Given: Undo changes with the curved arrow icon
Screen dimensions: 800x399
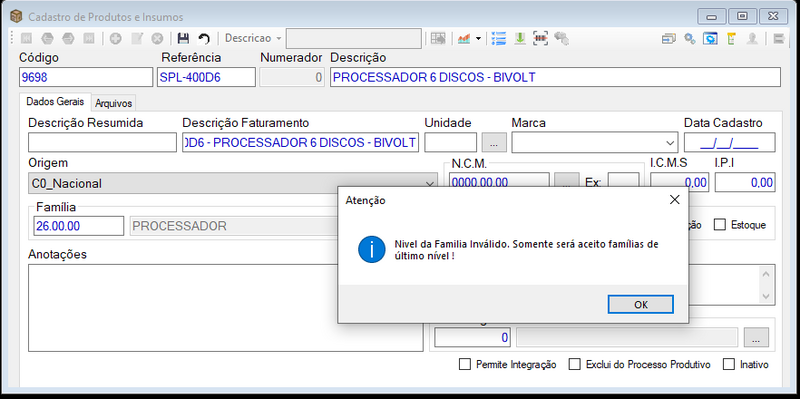Looking at the screenshot, I should tap(204, 38).
